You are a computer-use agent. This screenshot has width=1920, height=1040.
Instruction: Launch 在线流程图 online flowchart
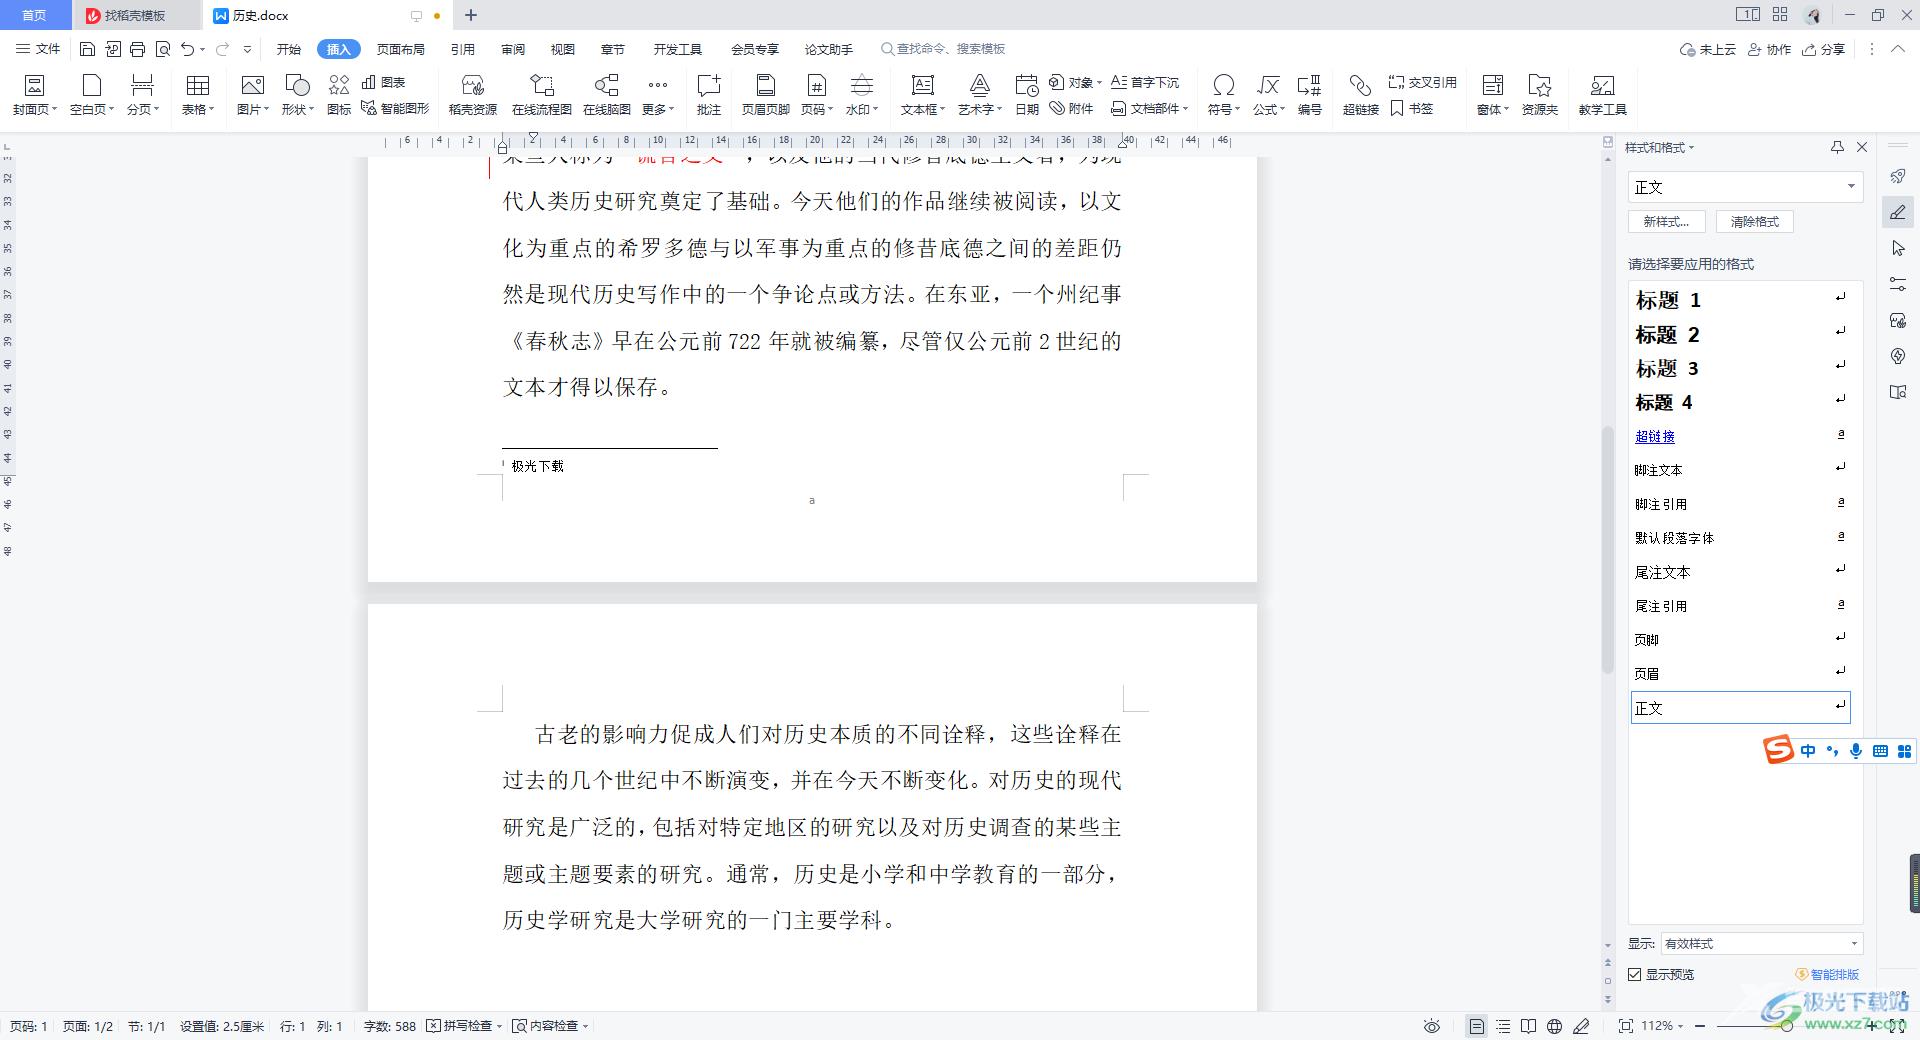coord(542,95)
